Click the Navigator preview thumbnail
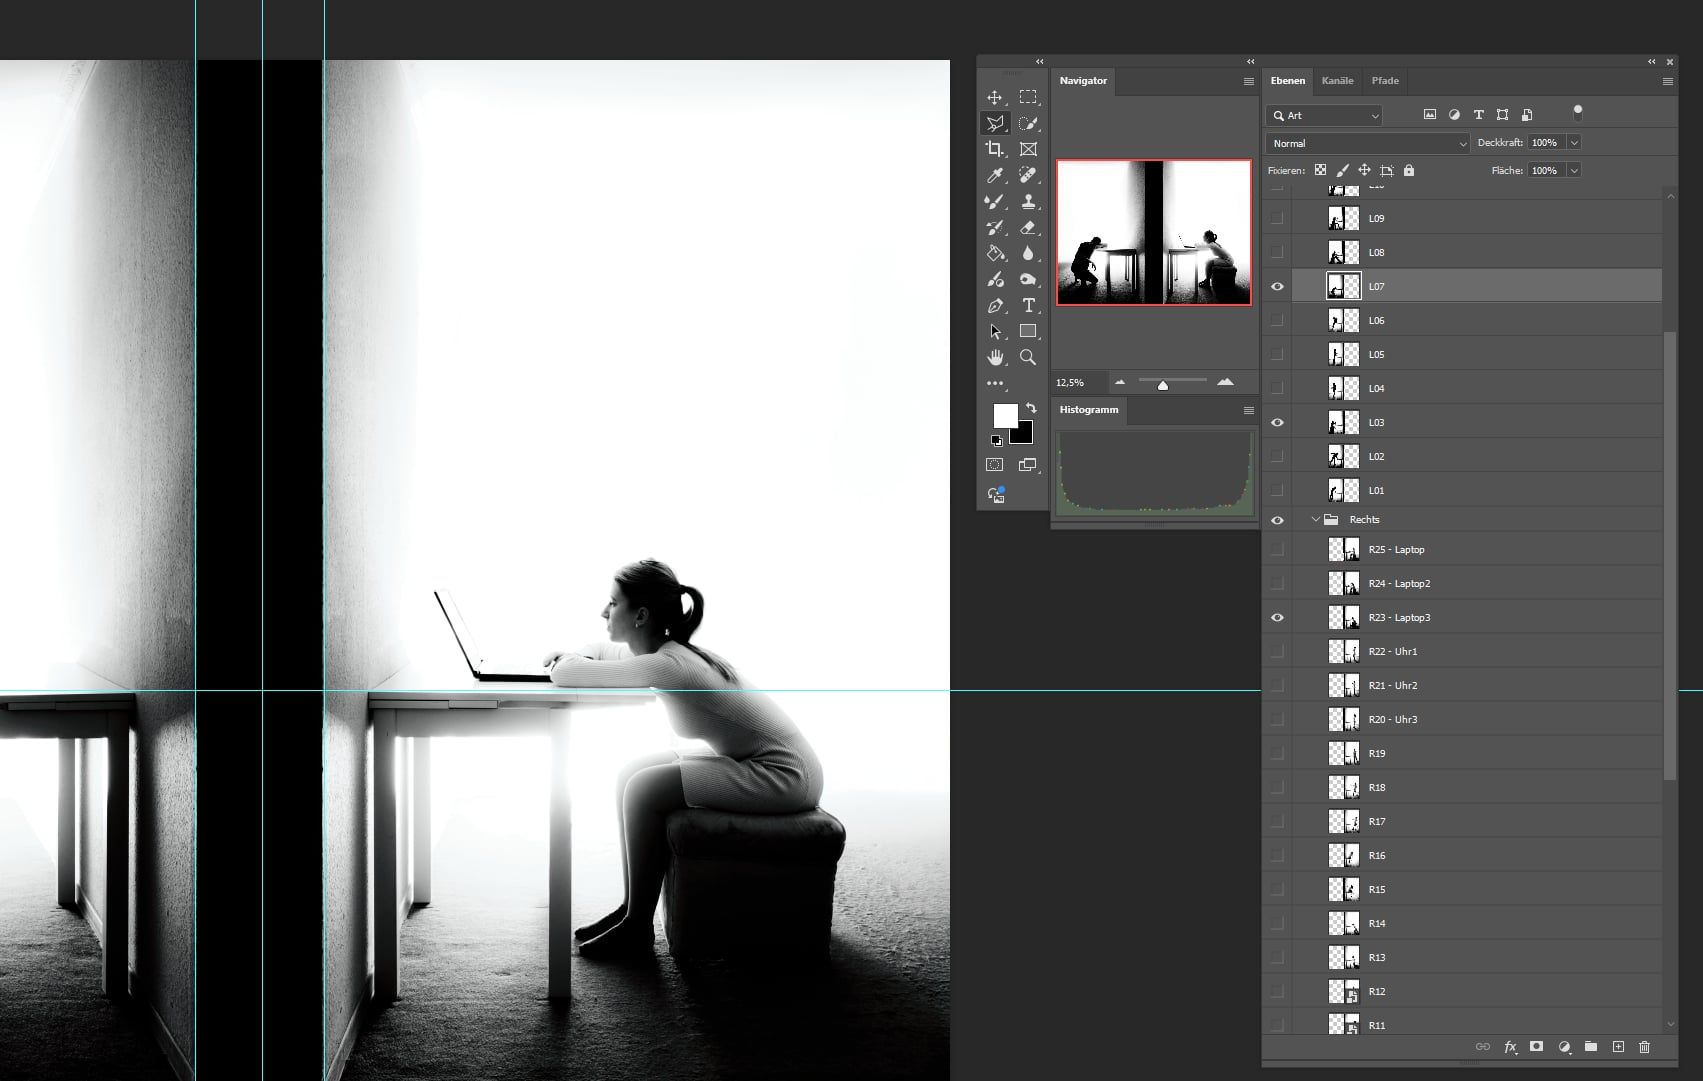The height and width of the screenshot is (1081, 1703). (x=1154, y=232)
